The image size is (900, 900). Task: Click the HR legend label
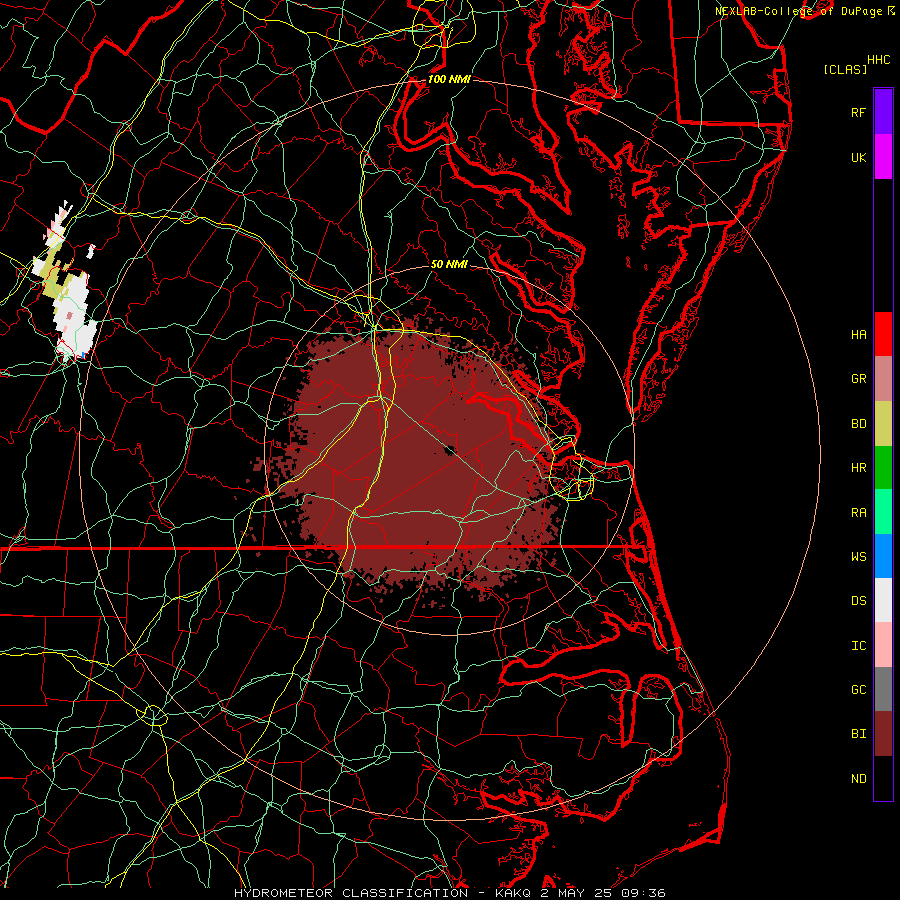(858, 468)
